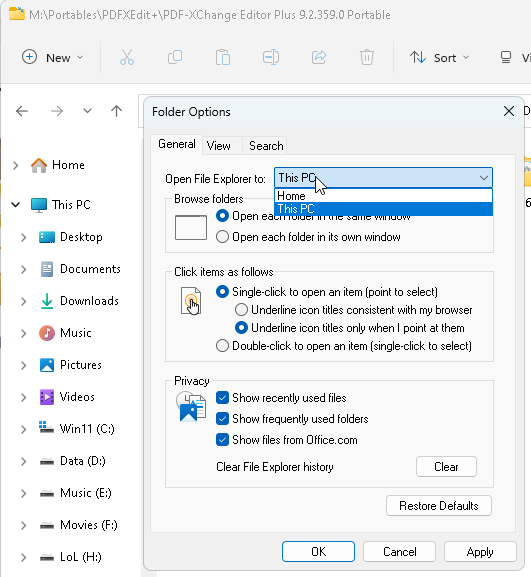The width and height of the screenshot is (531, 577).
Task: Disable Show files from Office.com
Action: (x=222, y=440)
